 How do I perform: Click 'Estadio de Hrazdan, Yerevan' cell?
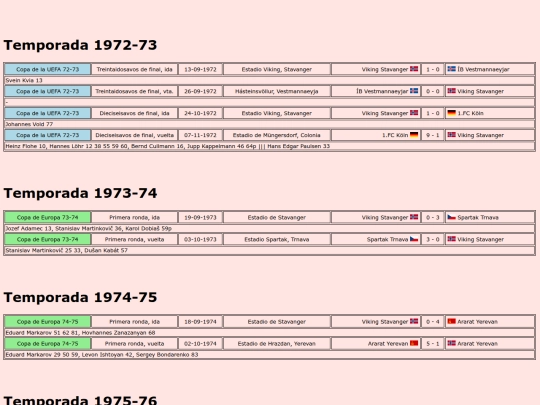pyautogui.click(x=277, y=343)
